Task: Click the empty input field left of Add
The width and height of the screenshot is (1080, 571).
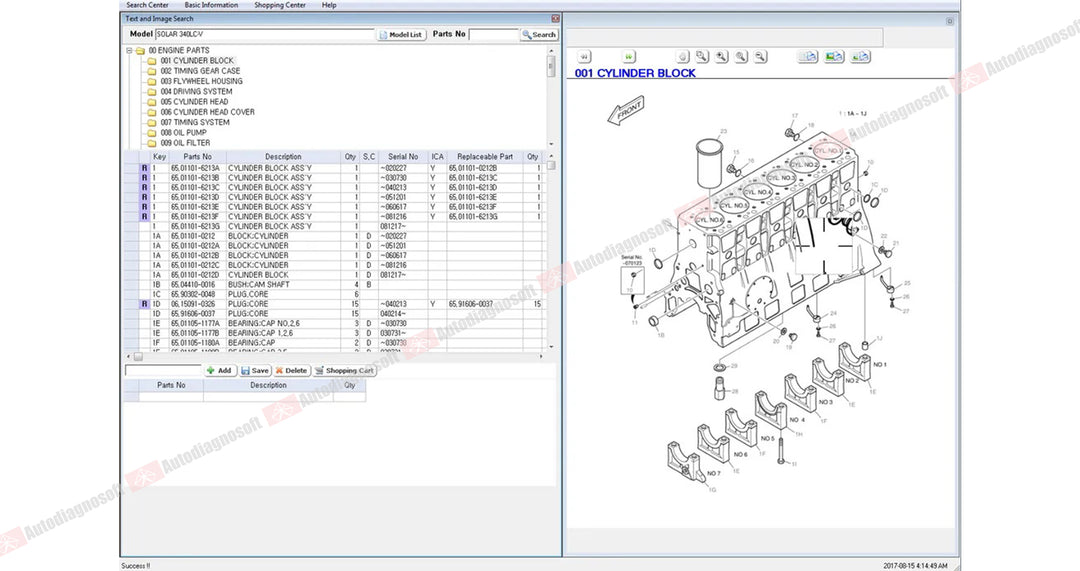Action: point(163,371)
